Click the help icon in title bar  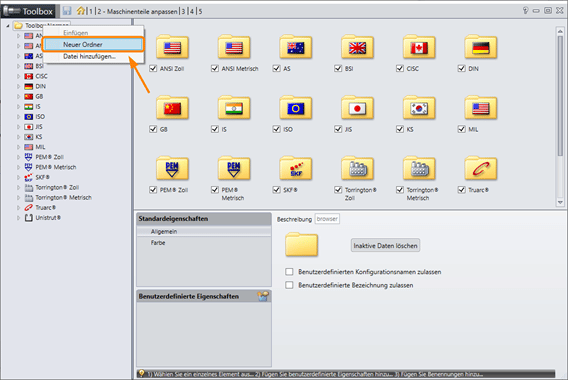click(x=525, y=11)
